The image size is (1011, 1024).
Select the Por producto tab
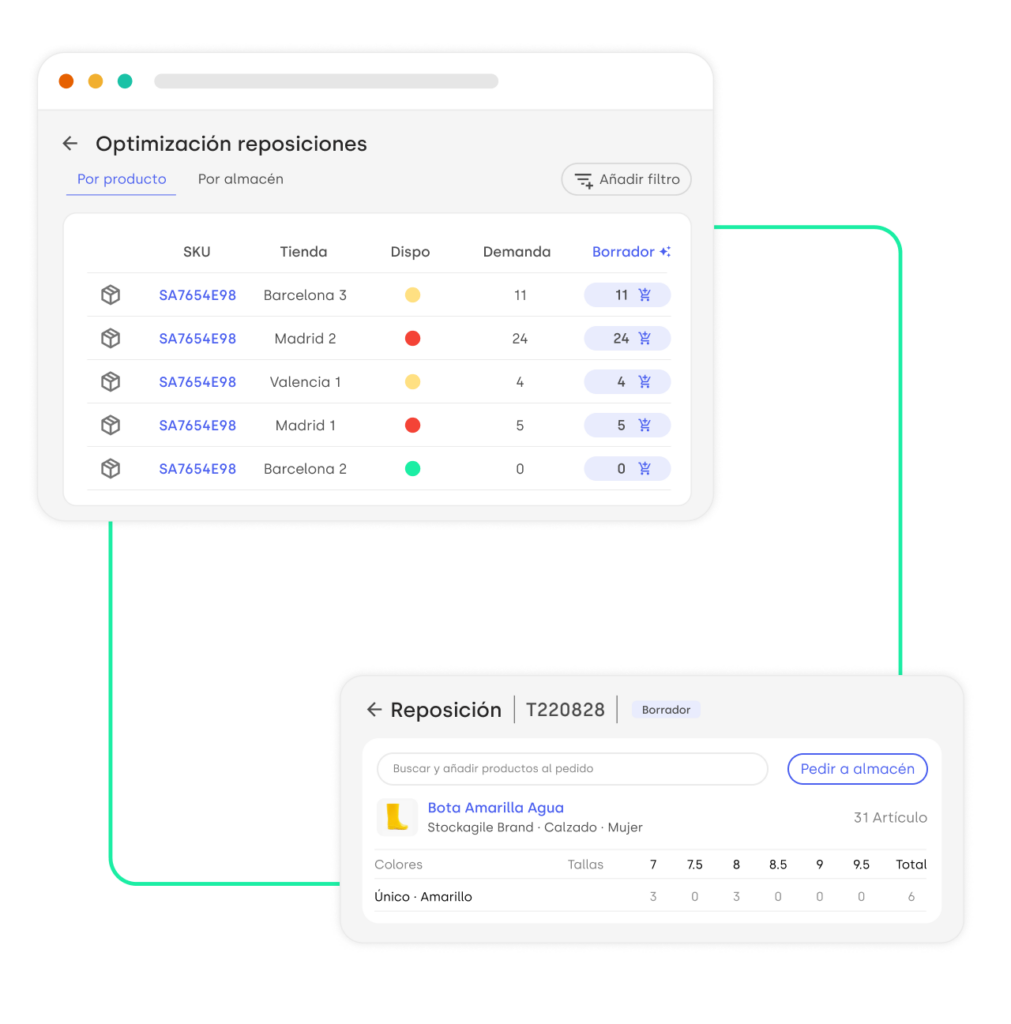click(121, 179)
